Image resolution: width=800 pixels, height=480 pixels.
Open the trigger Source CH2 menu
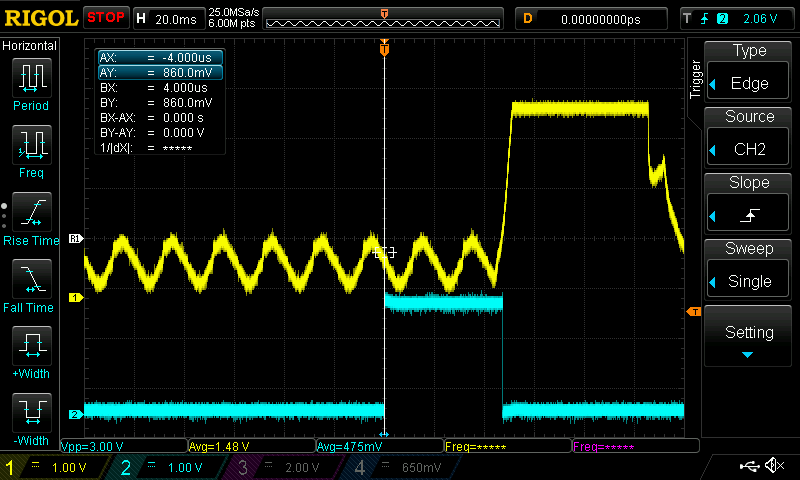(748, 148)
